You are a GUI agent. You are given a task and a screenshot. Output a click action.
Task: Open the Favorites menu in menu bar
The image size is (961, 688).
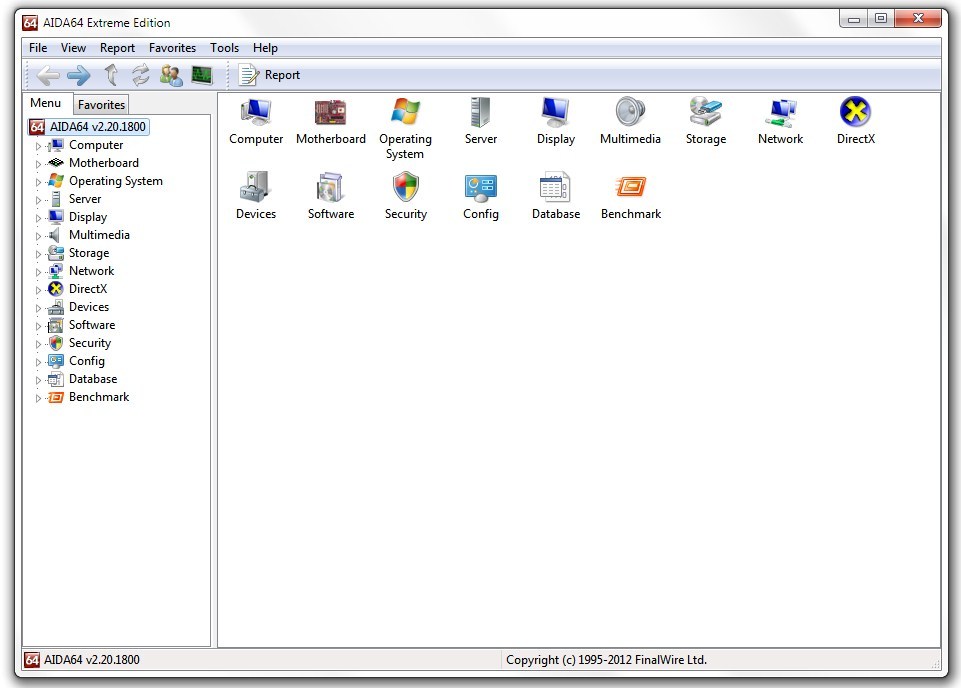[x=172, y=48]
